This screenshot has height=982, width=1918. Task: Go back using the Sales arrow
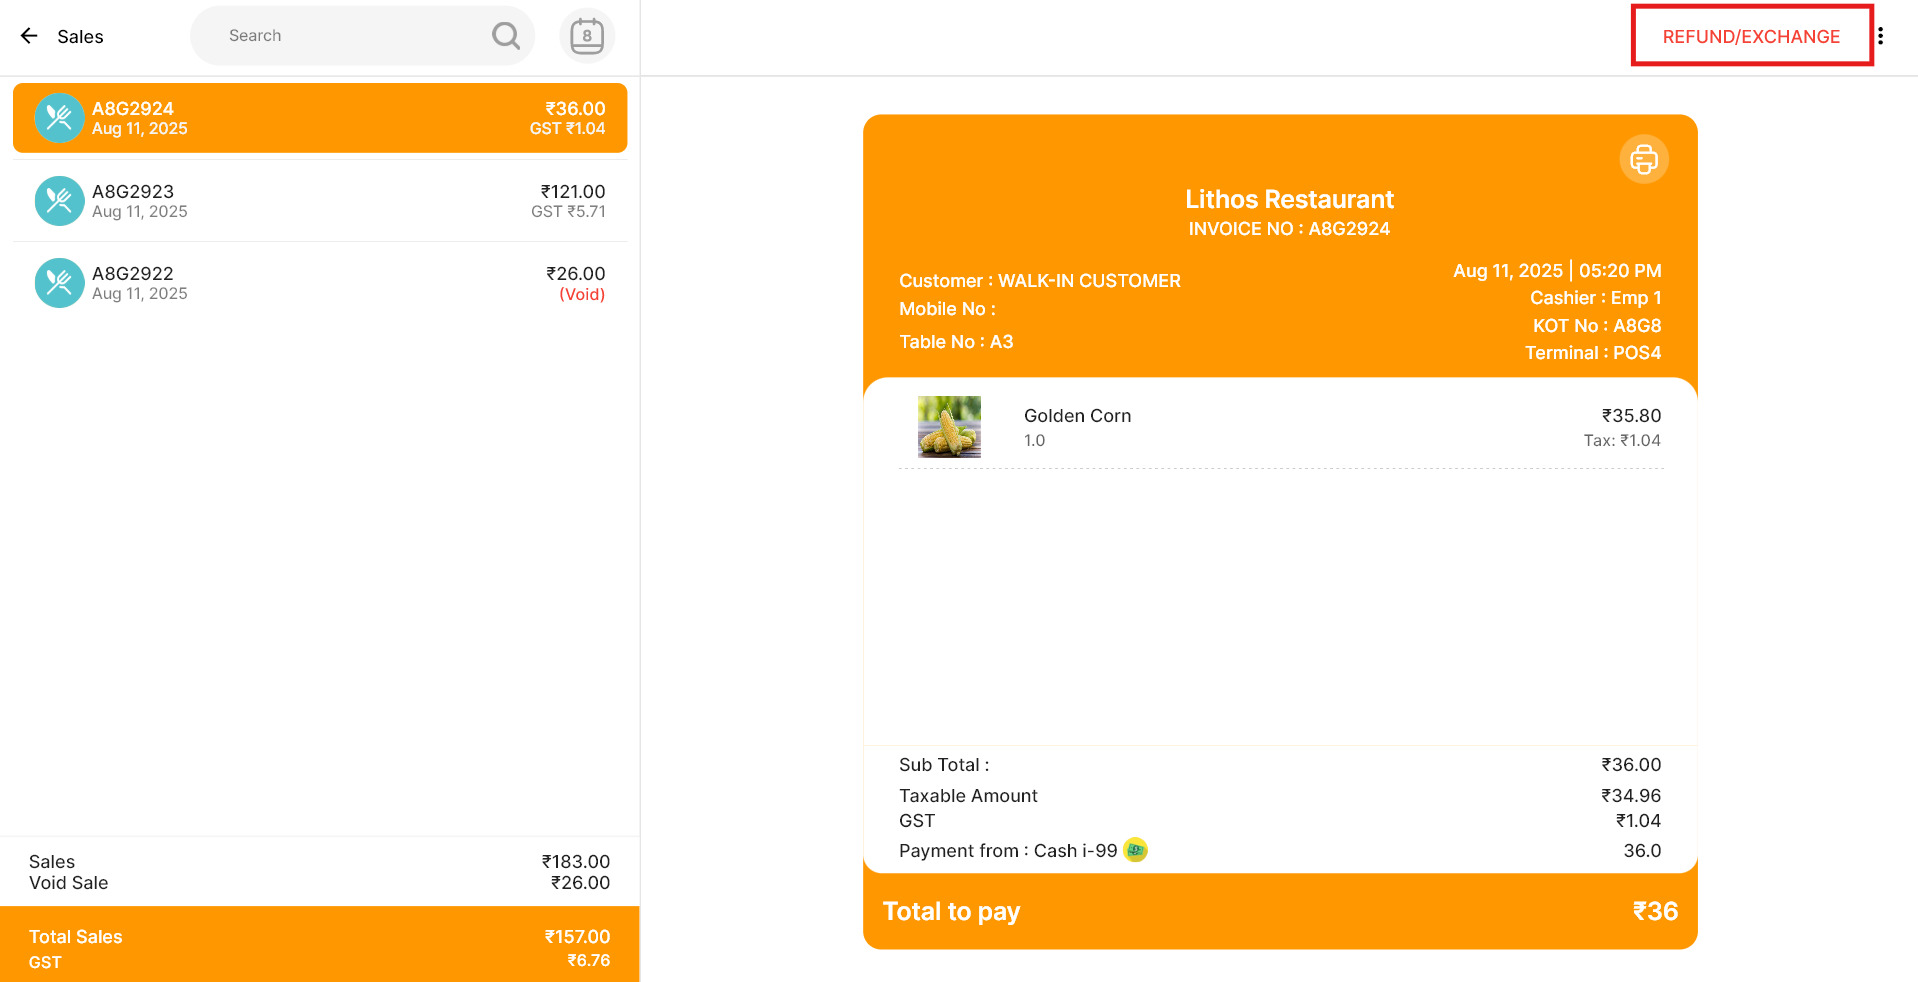coord(29,36)
